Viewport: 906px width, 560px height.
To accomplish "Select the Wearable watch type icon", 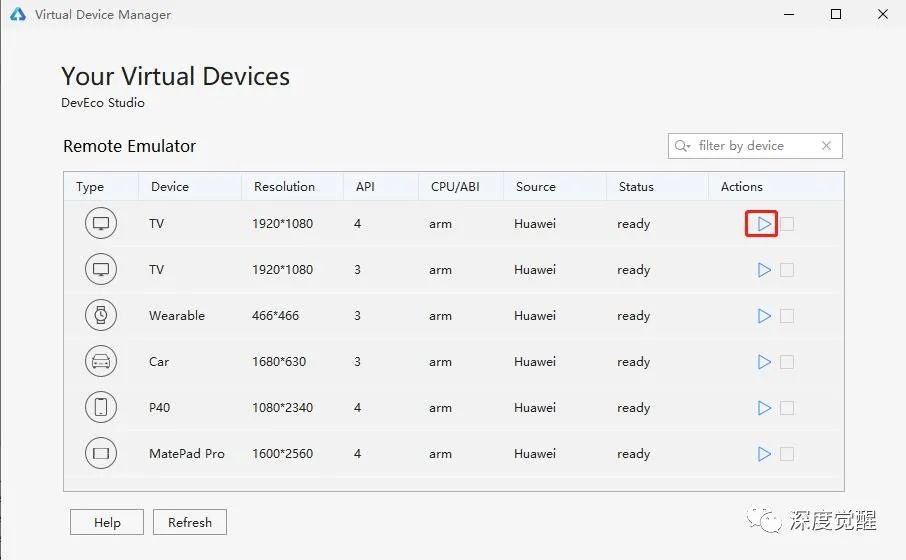I will point(101,315).
